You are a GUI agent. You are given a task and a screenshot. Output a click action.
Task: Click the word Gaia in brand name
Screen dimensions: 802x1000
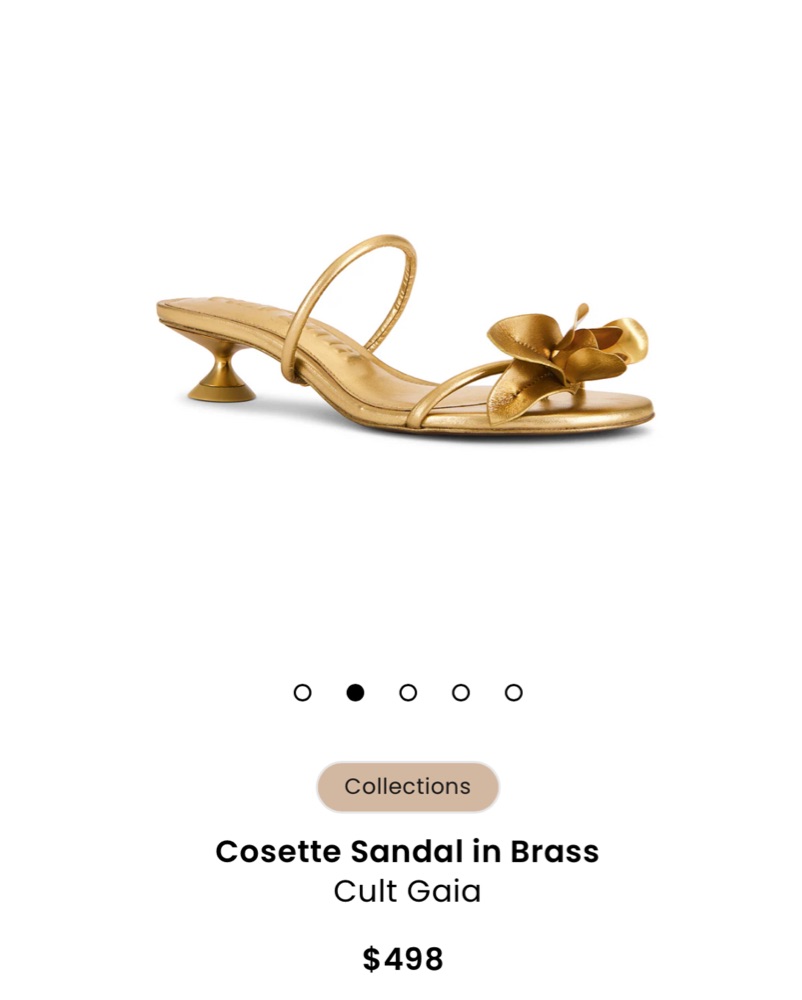[x=444, y=891]
